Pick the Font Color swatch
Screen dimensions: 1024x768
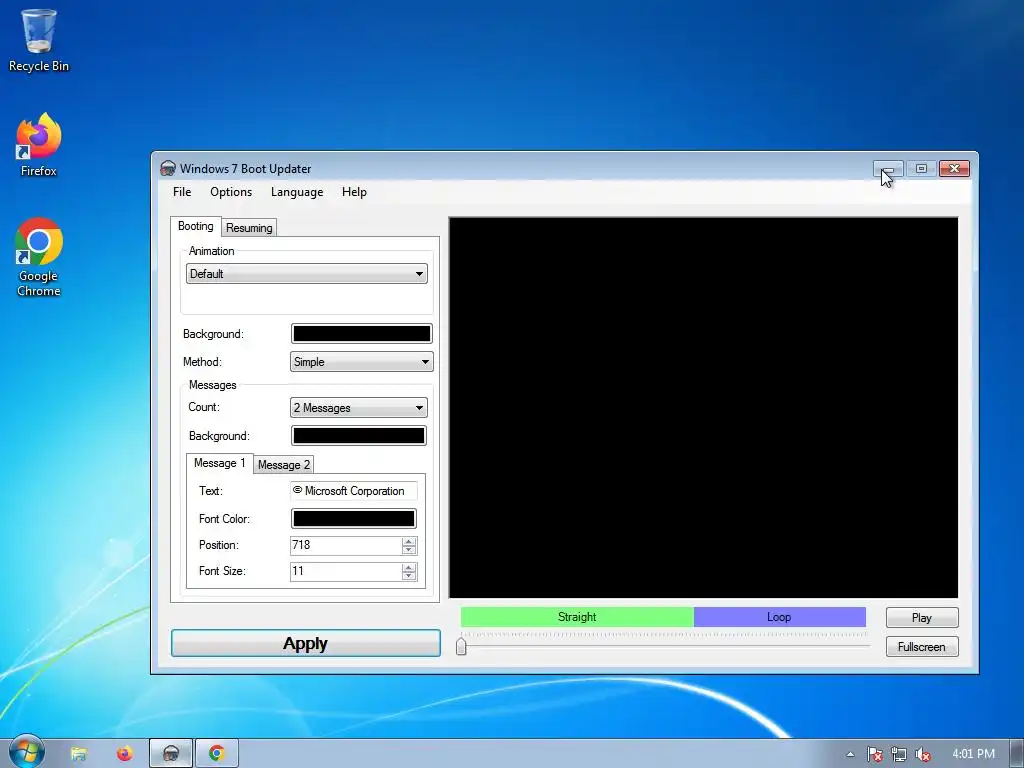point(353,519)
